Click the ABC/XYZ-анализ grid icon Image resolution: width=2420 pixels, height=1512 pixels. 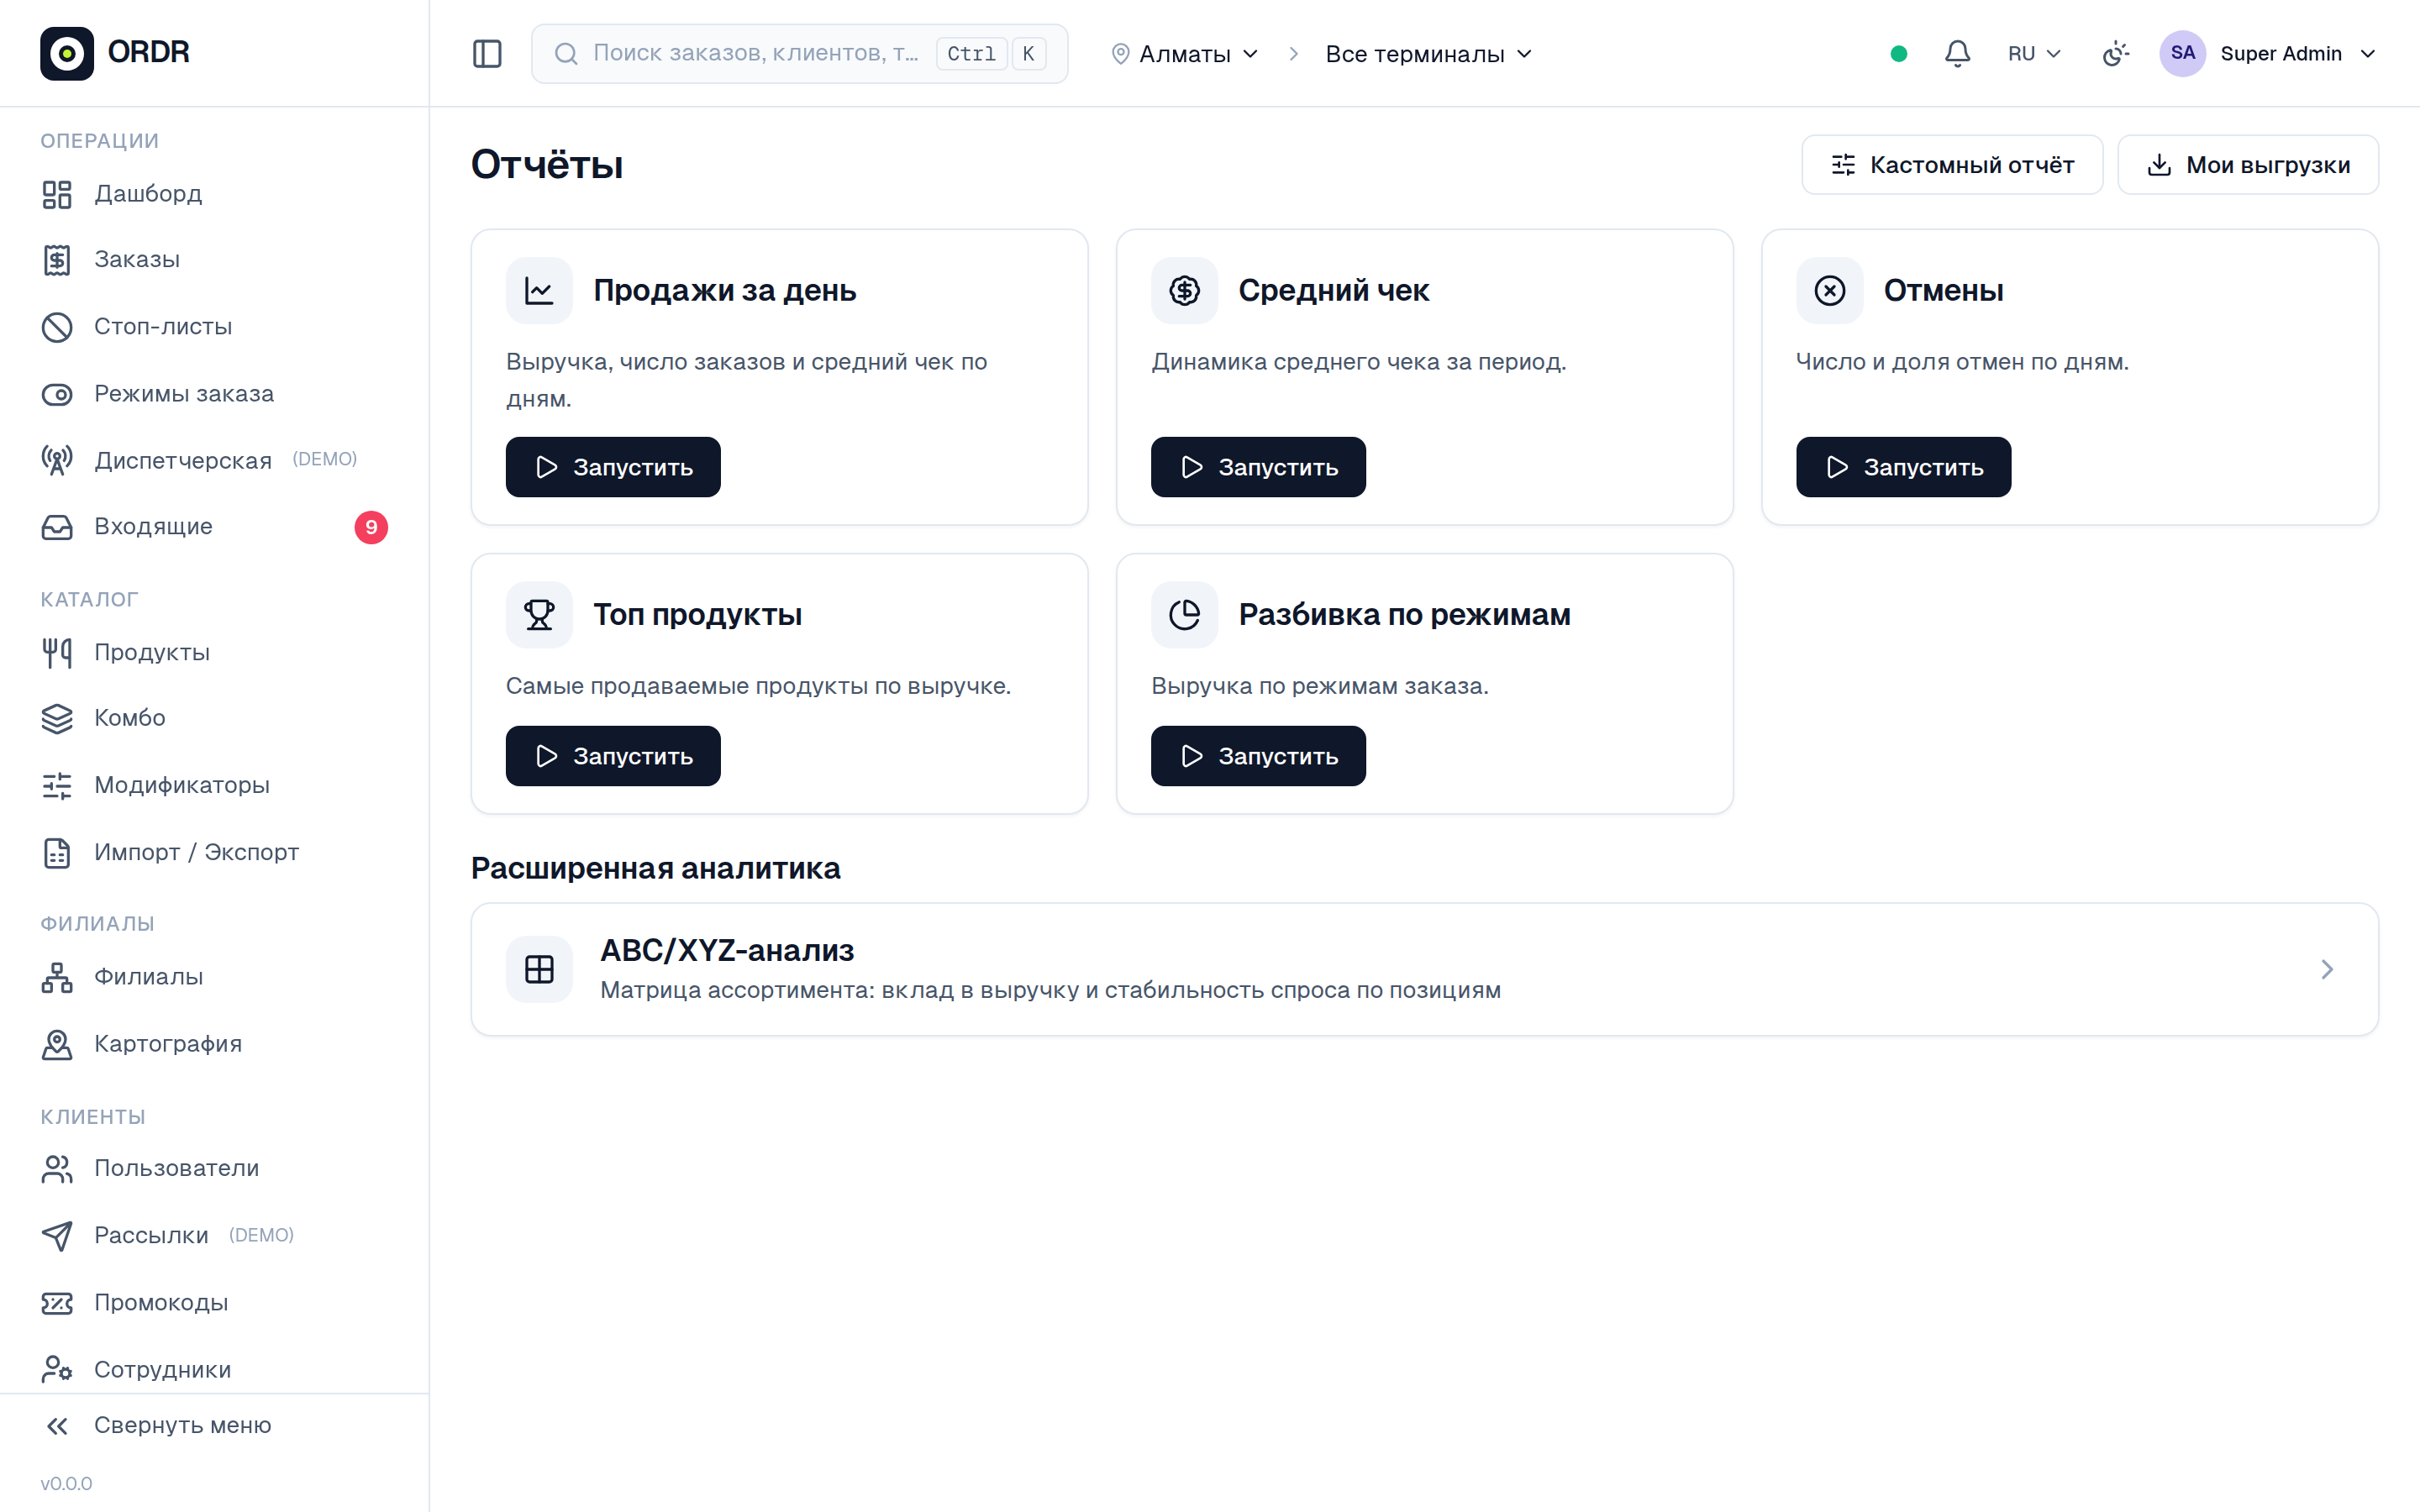click(539, 969)
